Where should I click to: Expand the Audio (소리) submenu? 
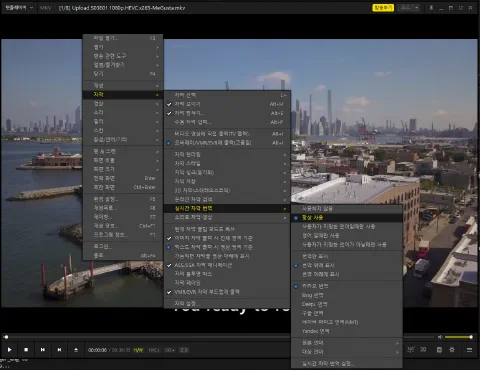(x=123, y=113)
